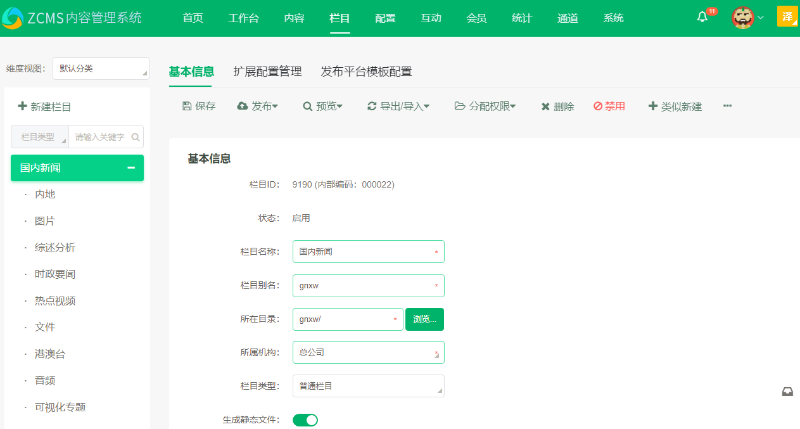This screenshot has width=800, height=429.
Task: Select the 内地 tree item
Action: (45, 194)
